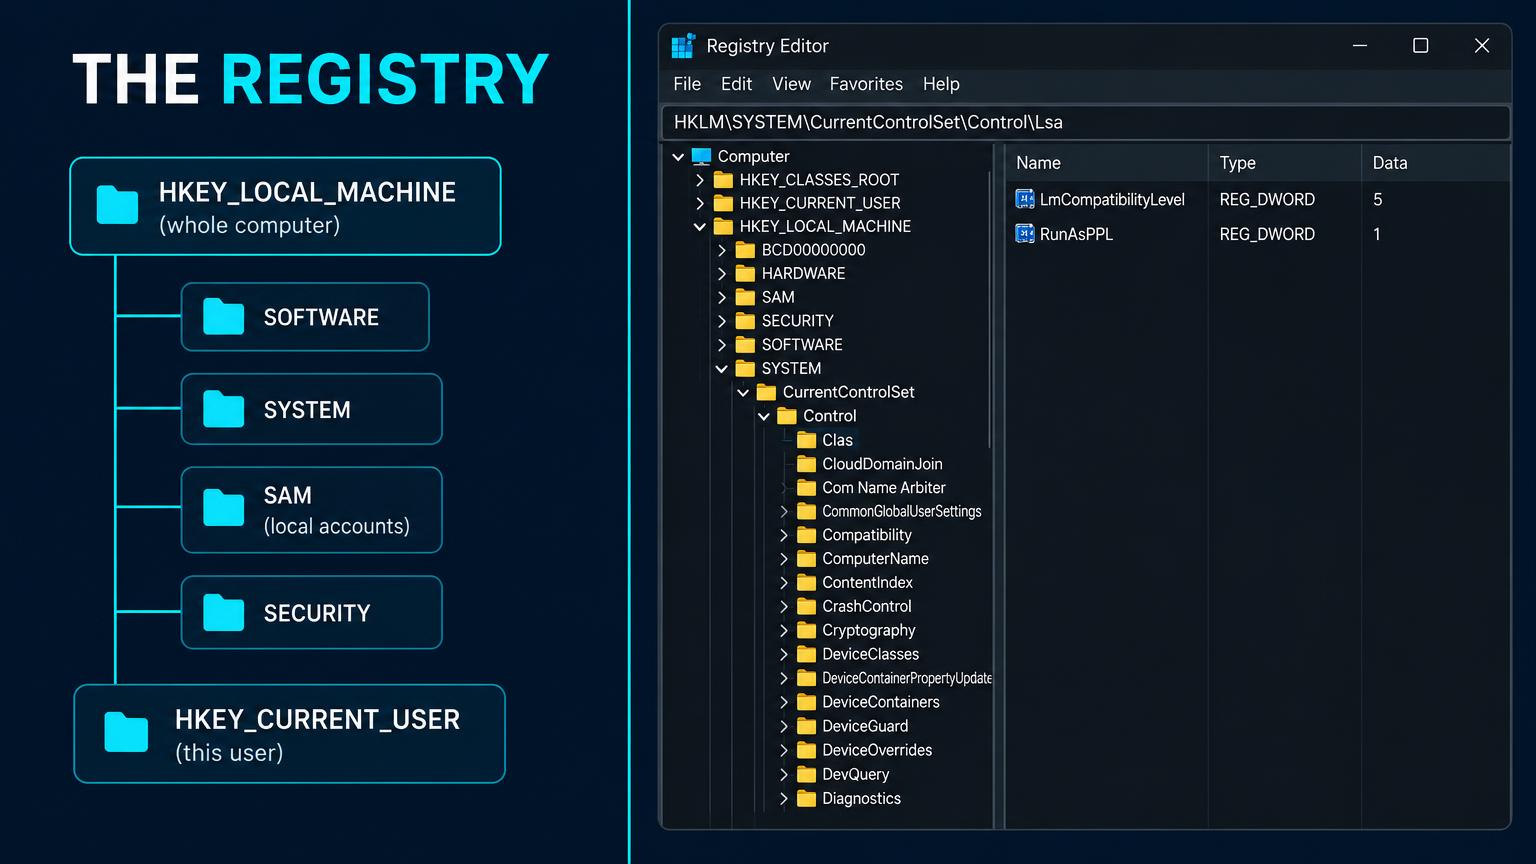The image size is (1536, 864).
Task: Click the SYSTEM folder icon in Registry Editor tree
Action: (745, 369)
